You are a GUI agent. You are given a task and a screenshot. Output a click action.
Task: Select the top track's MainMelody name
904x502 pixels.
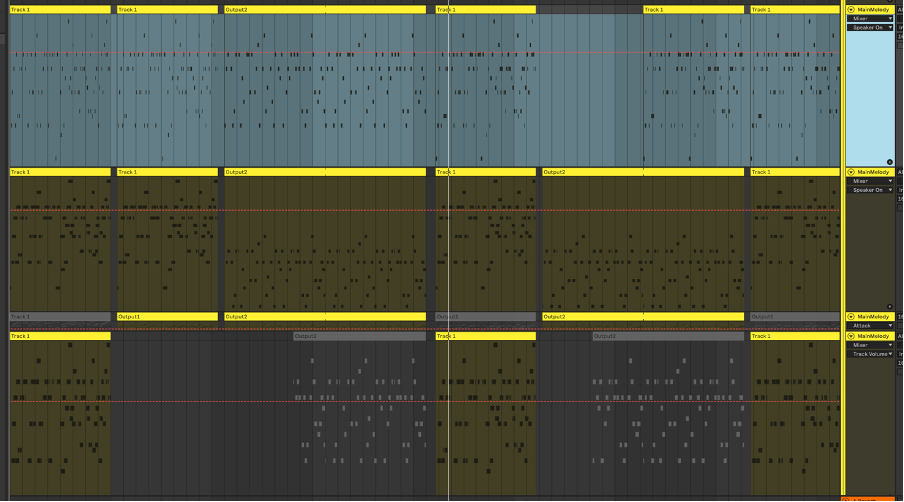873,10
